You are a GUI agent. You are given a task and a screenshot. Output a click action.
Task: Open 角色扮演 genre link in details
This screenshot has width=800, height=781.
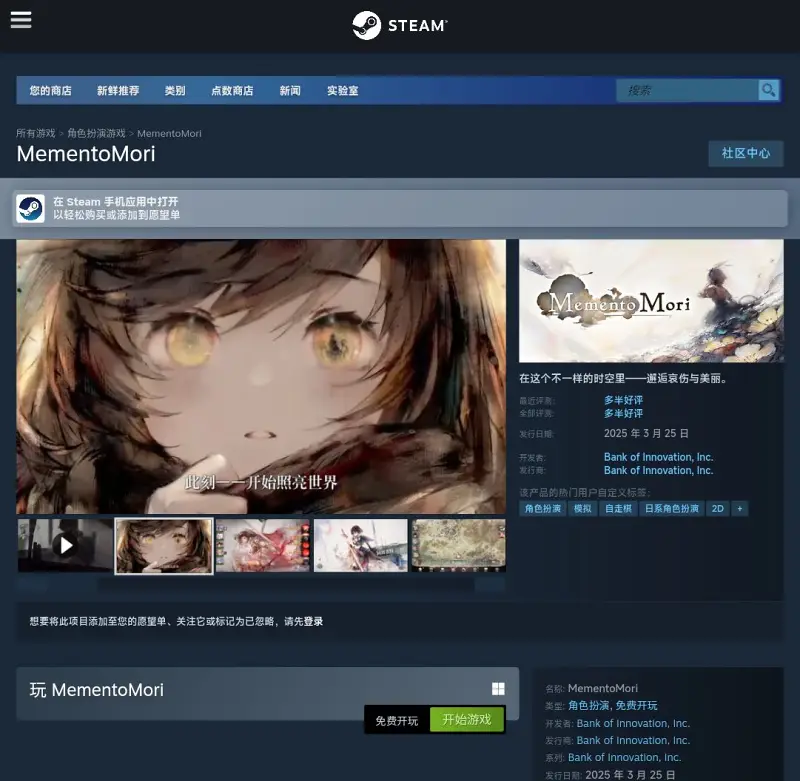point(589,706)
